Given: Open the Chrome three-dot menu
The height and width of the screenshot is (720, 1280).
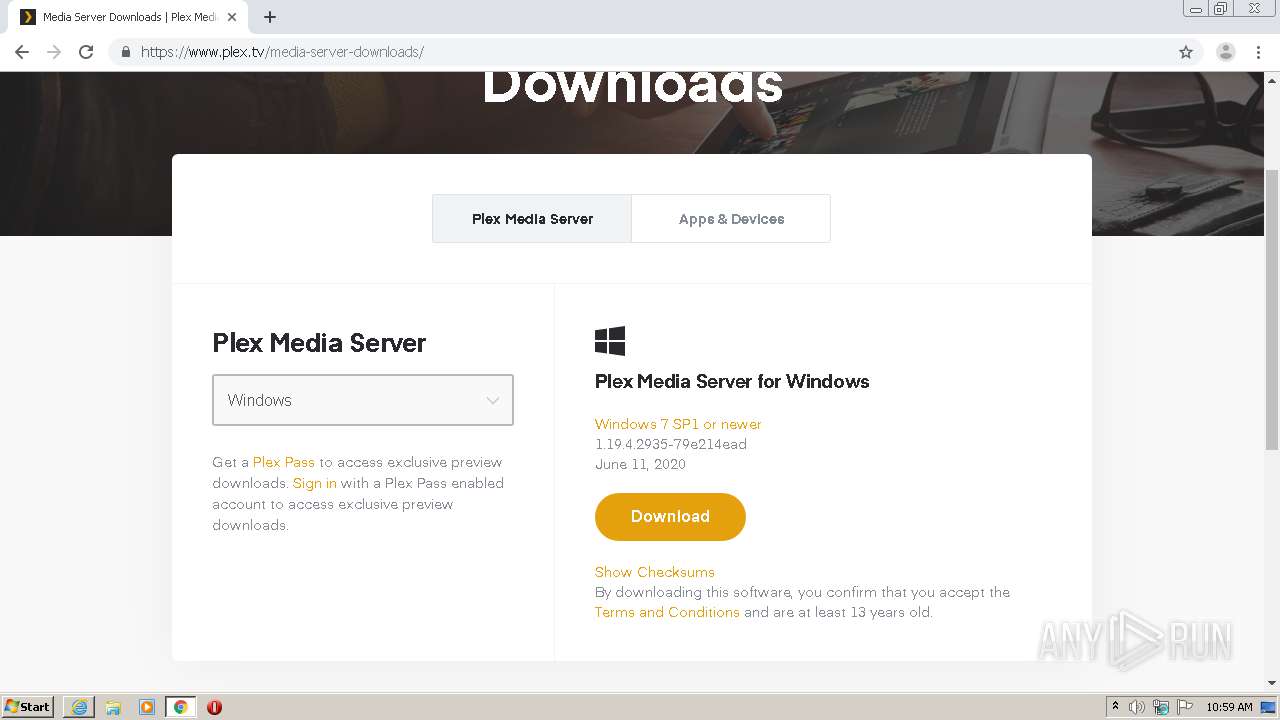Looking at the screenshot, I should [1258, 52].
